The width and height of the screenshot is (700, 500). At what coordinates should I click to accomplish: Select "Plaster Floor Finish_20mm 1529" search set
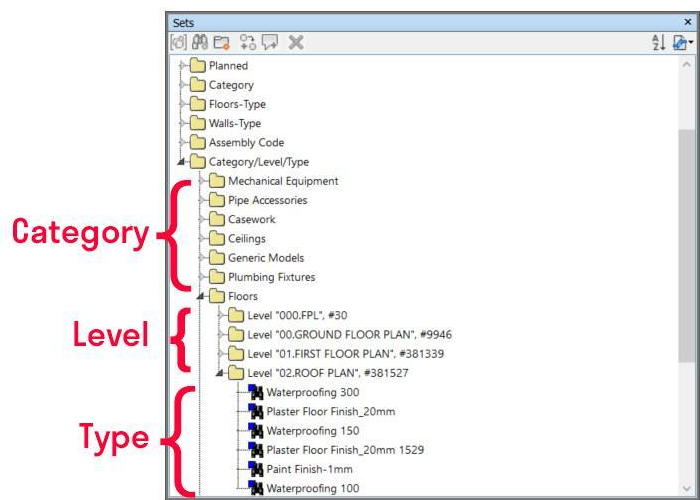[345, 450]
